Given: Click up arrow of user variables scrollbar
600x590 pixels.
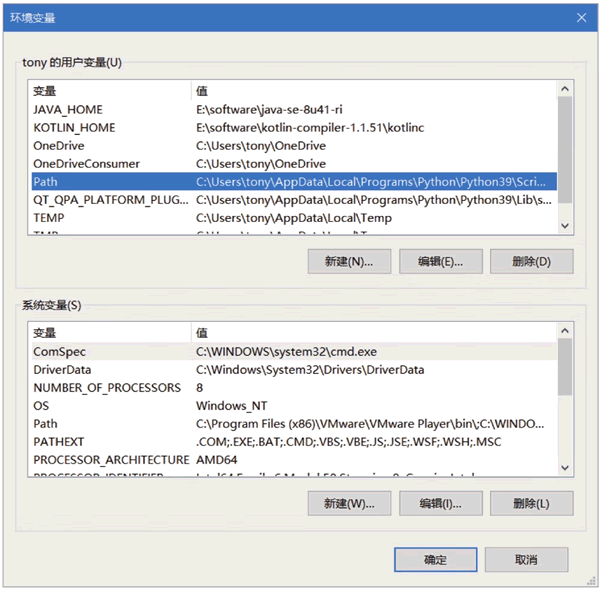Looking at the screenshot, I should pos(565,89).
